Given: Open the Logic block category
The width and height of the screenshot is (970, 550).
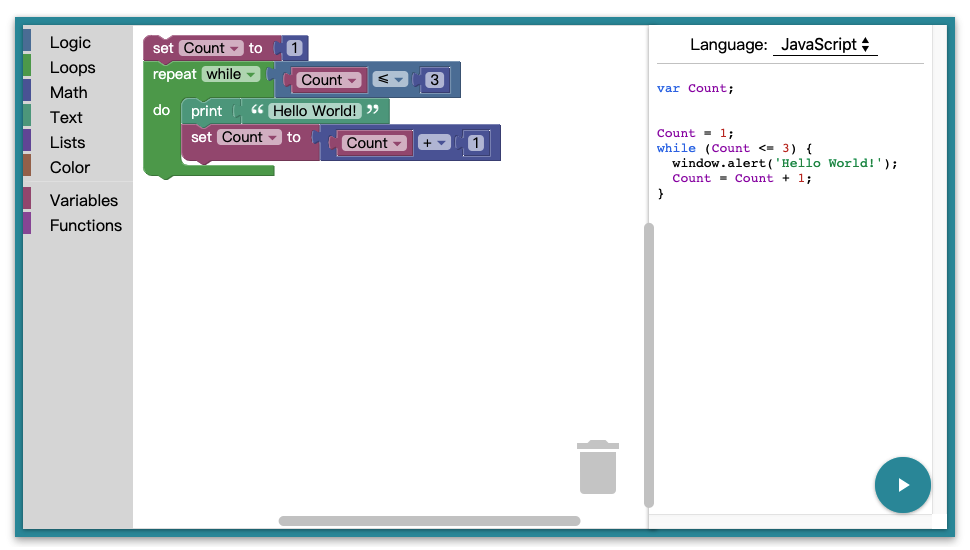Looking at the screenshot, I should [x=70, y=43].
